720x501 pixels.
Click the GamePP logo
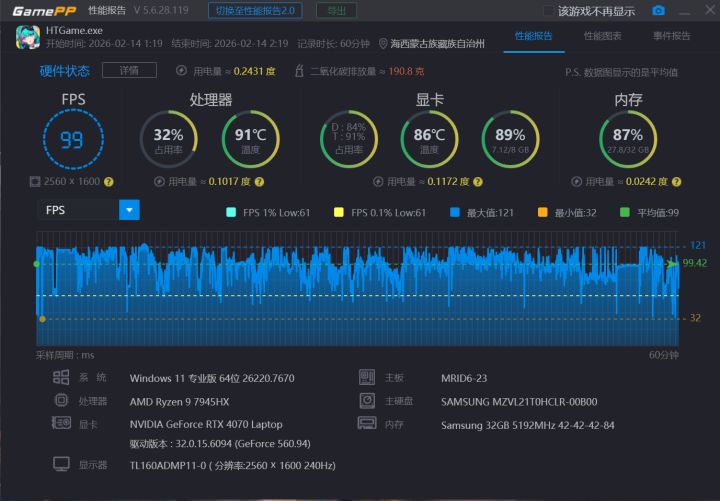44,11
